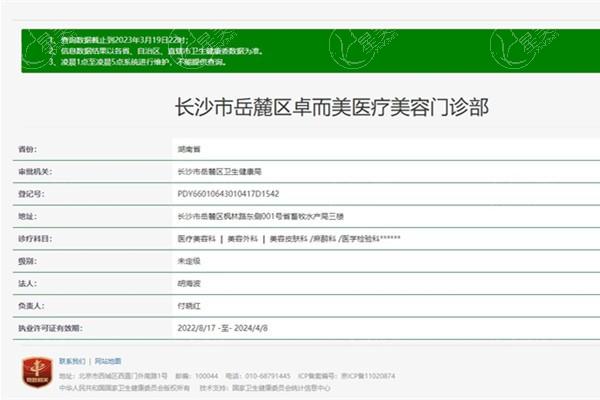Viewport: 600px width, 400px height.
Task: Select registration number PDY66010643010417D1542
Action: (x=228, y=194)
